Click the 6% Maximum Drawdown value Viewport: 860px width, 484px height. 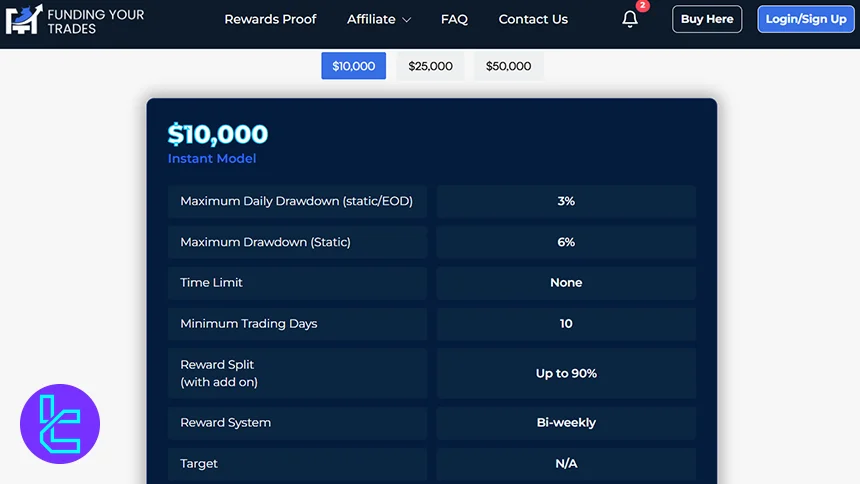[566, 242]
